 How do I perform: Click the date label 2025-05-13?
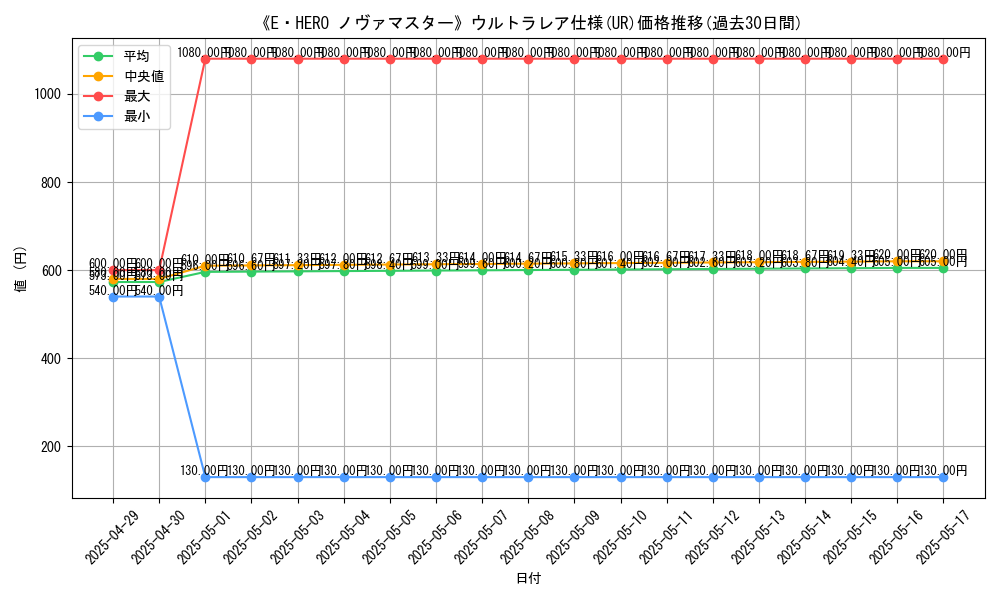[x=758, y=537]
